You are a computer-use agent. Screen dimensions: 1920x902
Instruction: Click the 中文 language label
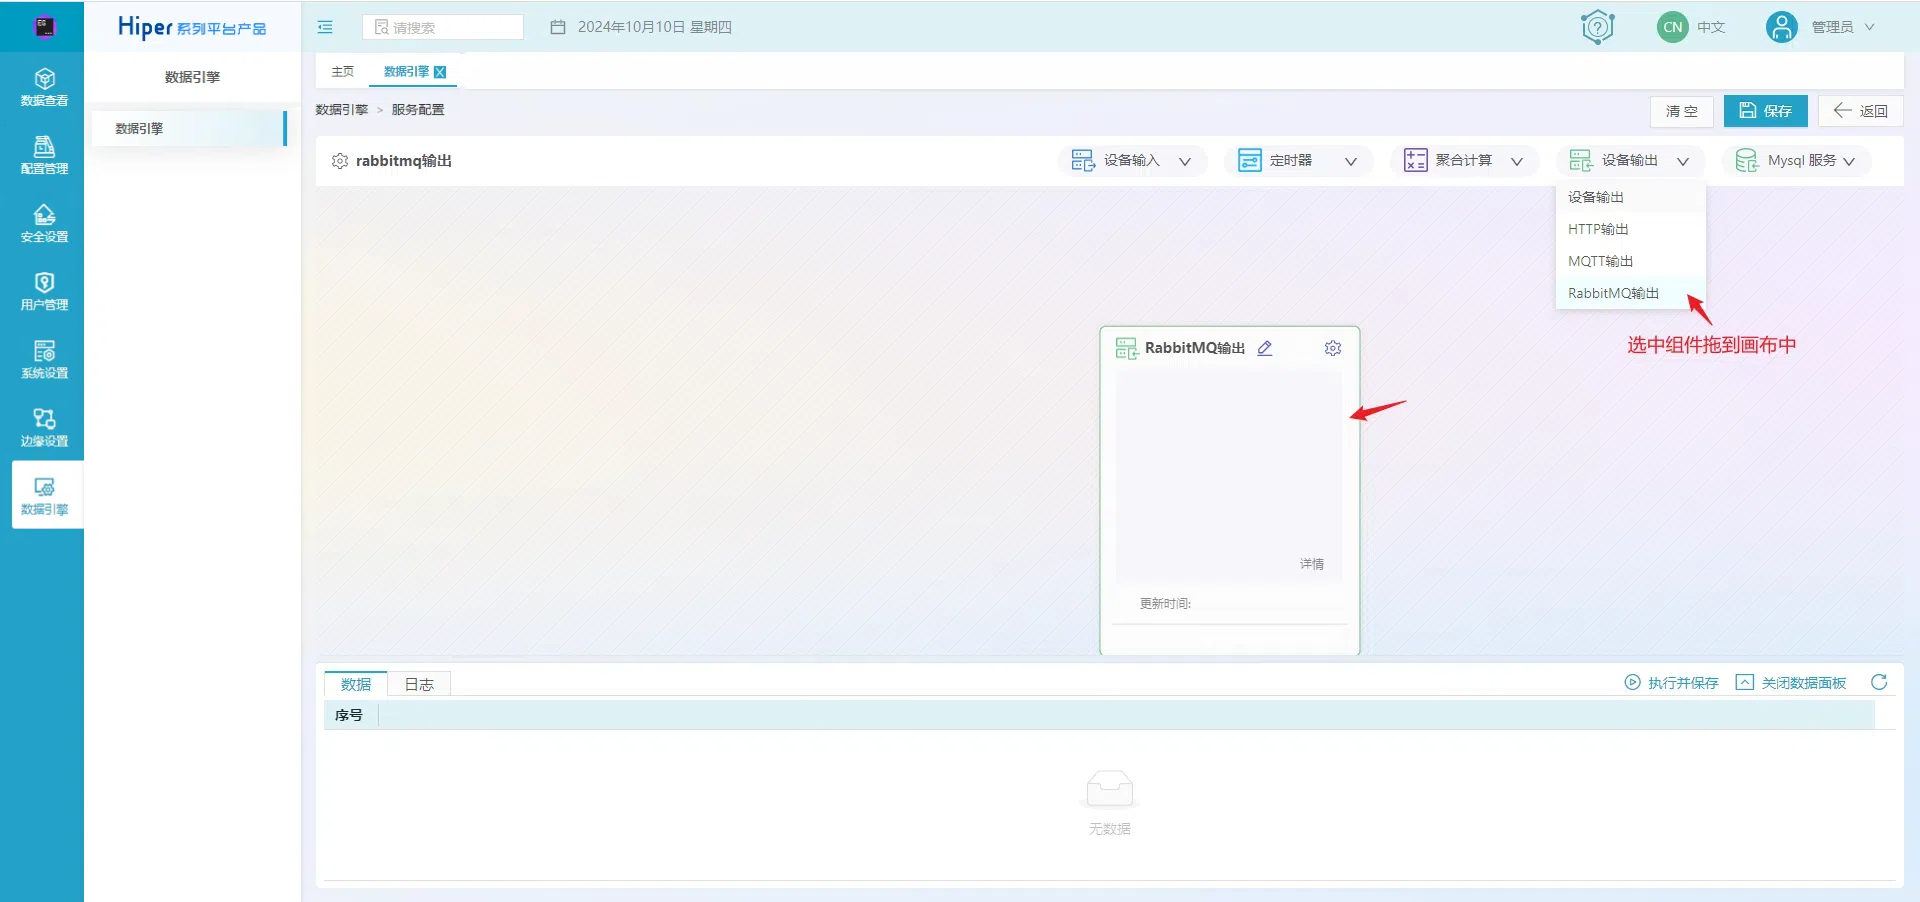coord(1711,27)
